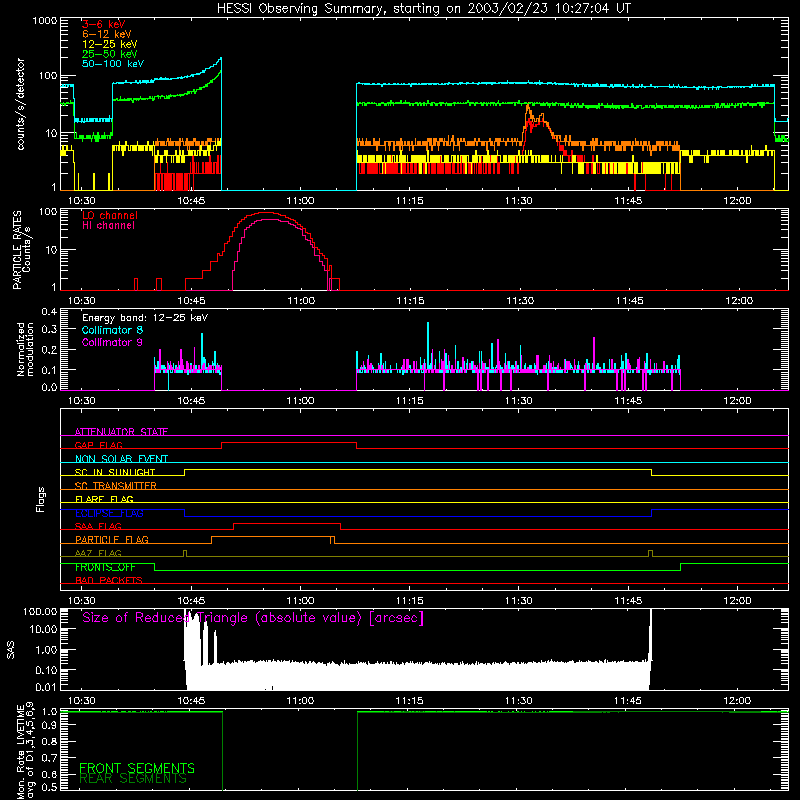Click the '0.4' modulation tick label
800x800 pixels.
coord(49,312)
